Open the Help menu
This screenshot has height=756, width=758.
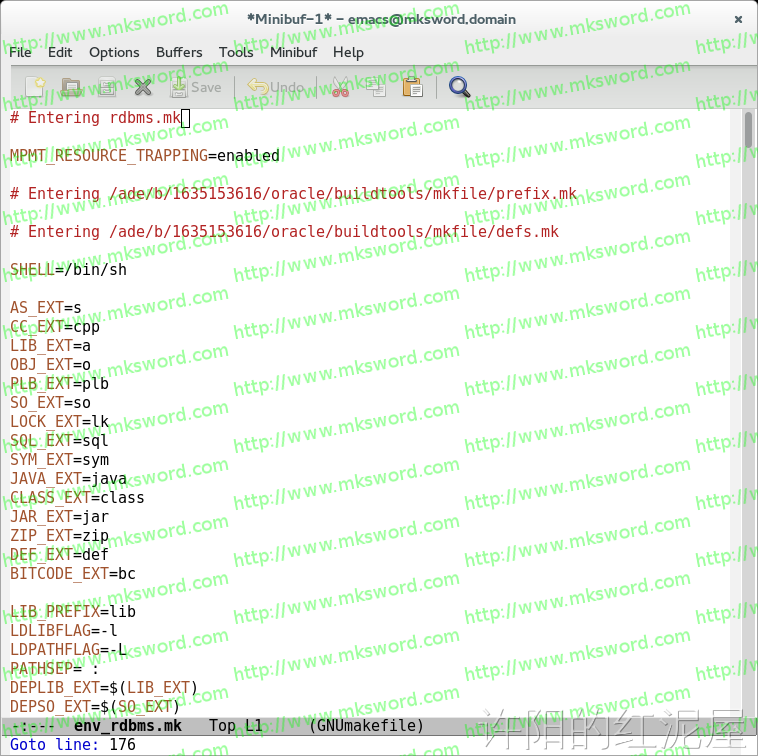pos(348,52)
